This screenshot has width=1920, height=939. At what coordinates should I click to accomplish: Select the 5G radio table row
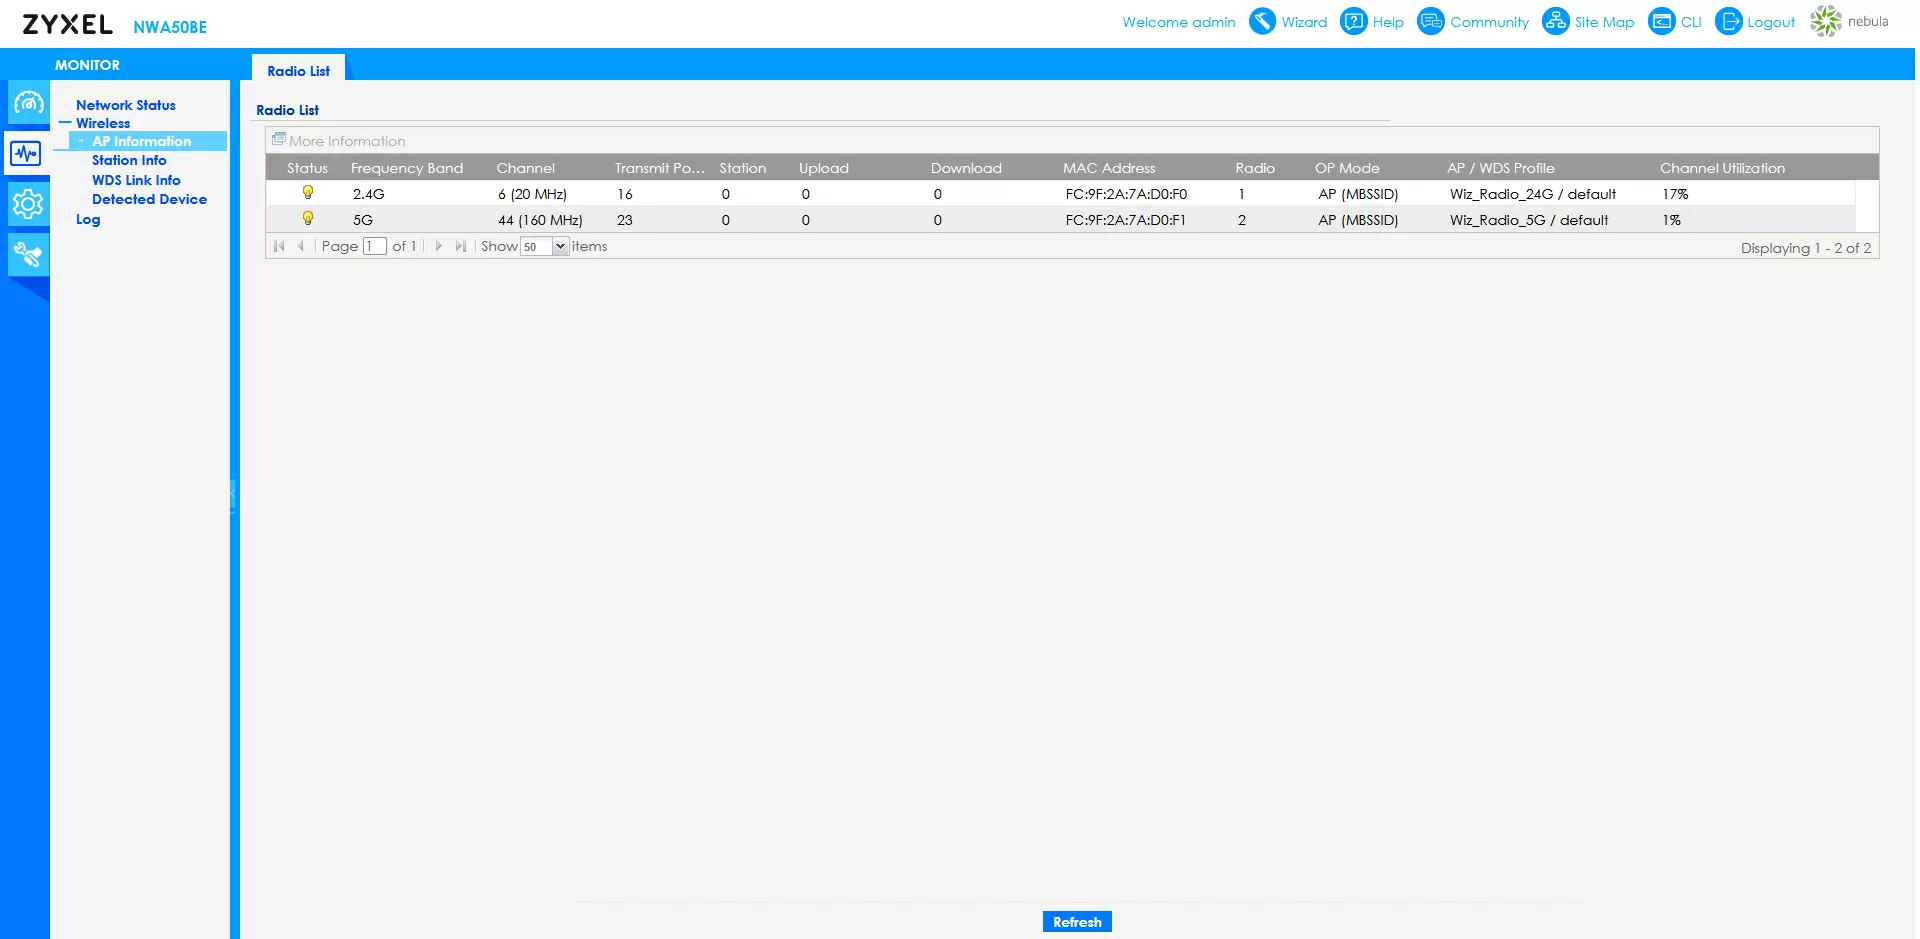point(1060,220)
